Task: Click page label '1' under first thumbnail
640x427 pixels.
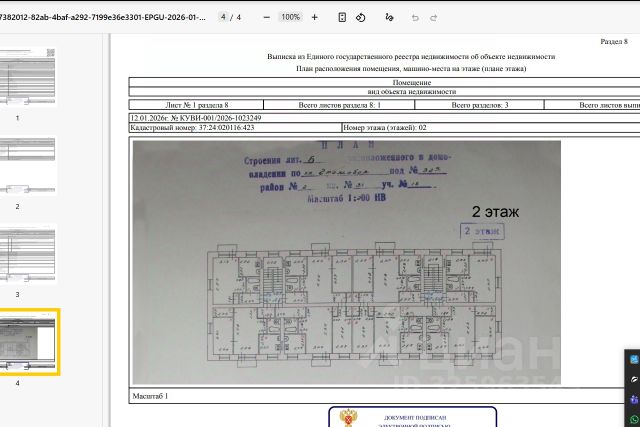Action: (x=17, y=118)
